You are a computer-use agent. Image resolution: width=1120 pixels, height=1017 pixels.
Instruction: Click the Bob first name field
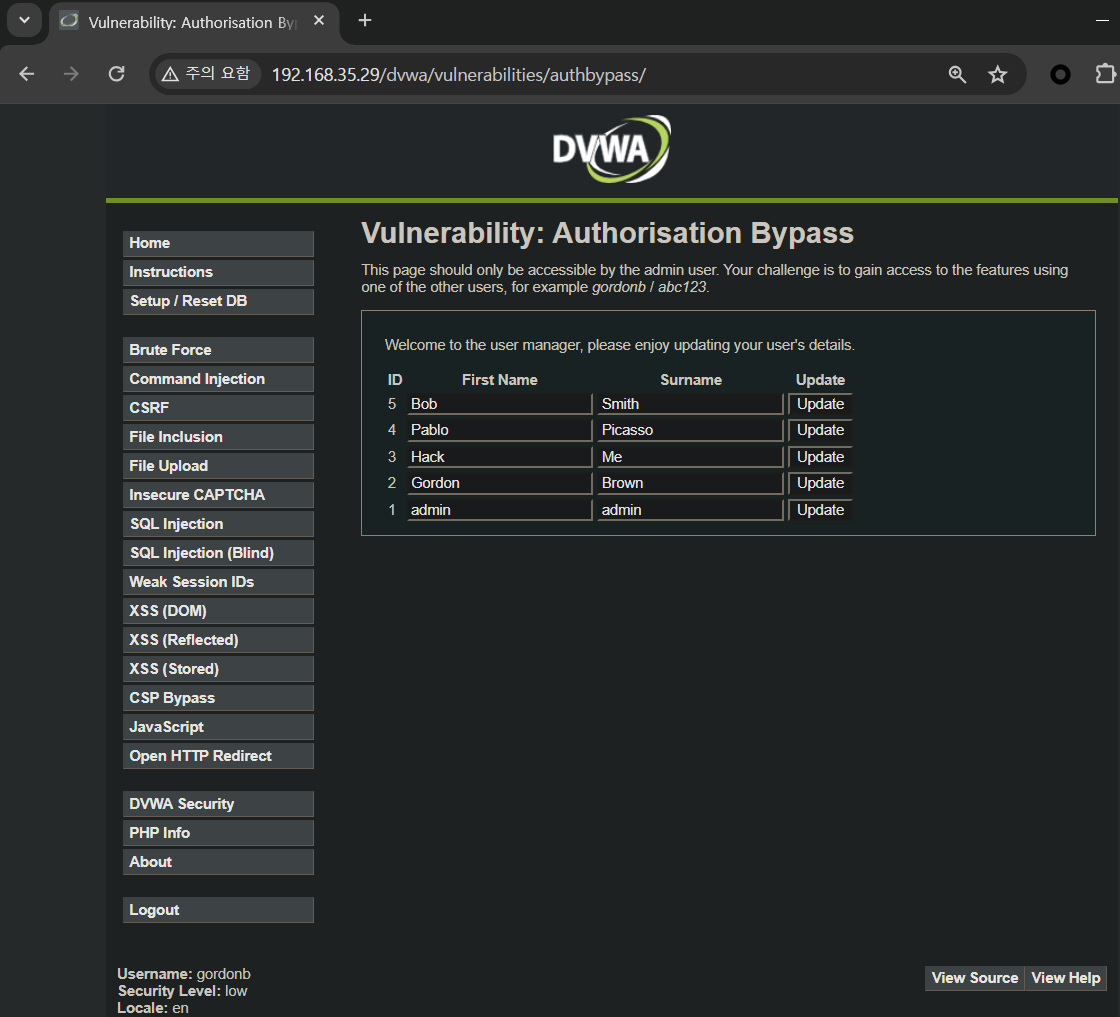point(499,404)
